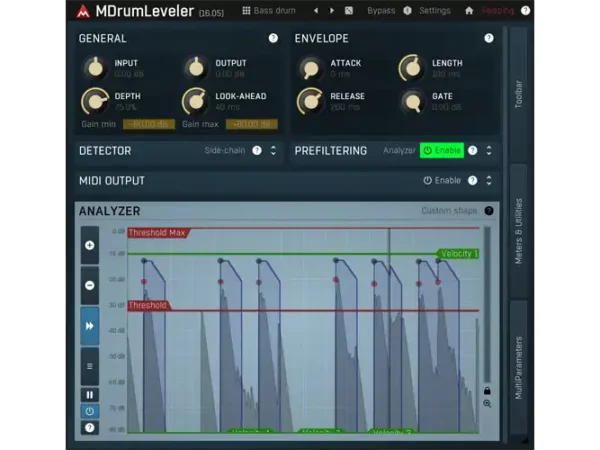
Task: Toggle the Detector Side-chain option
Action: pos(225,150)
